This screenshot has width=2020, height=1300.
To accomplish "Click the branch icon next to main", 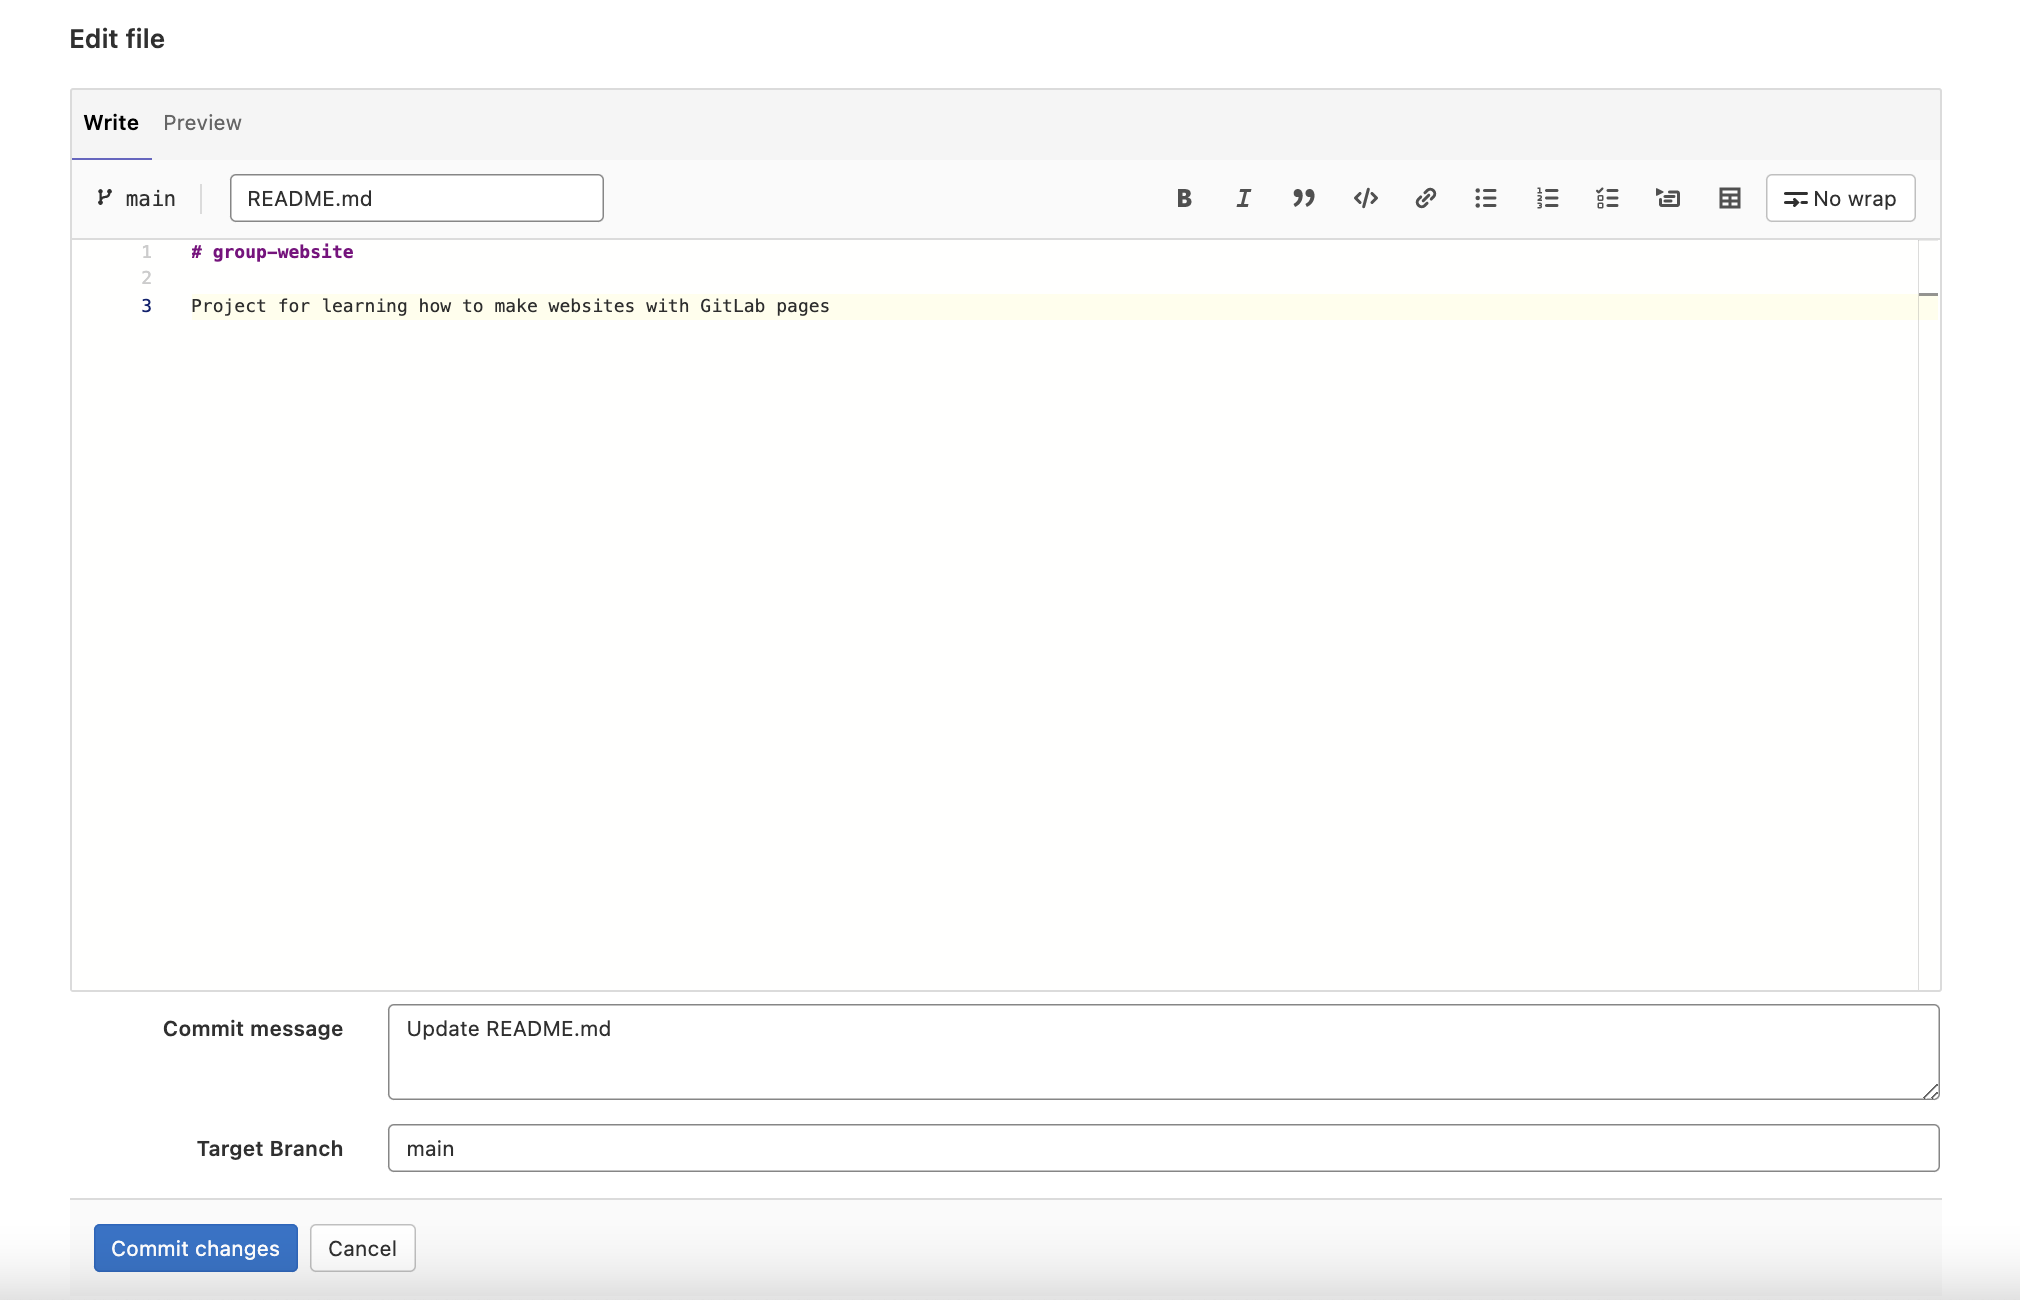I will (x=104, y=197).
